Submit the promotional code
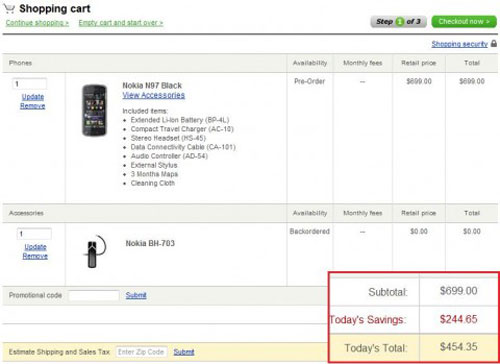This screenshot has width=500, height=364. 136,295
